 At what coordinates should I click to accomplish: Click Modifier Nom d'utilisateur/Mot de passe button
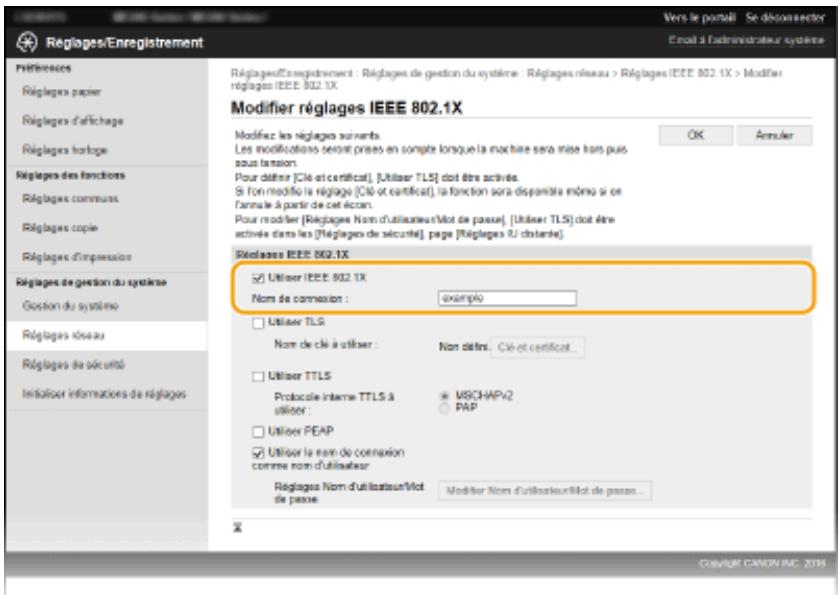545,491
